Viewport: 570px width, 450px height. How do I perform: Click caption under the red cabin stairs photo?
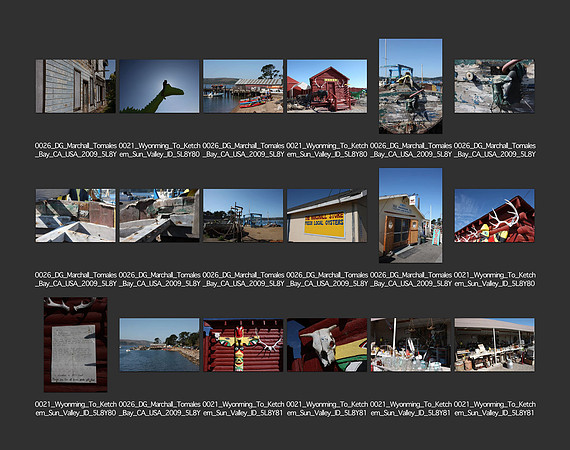click(327, 150)
